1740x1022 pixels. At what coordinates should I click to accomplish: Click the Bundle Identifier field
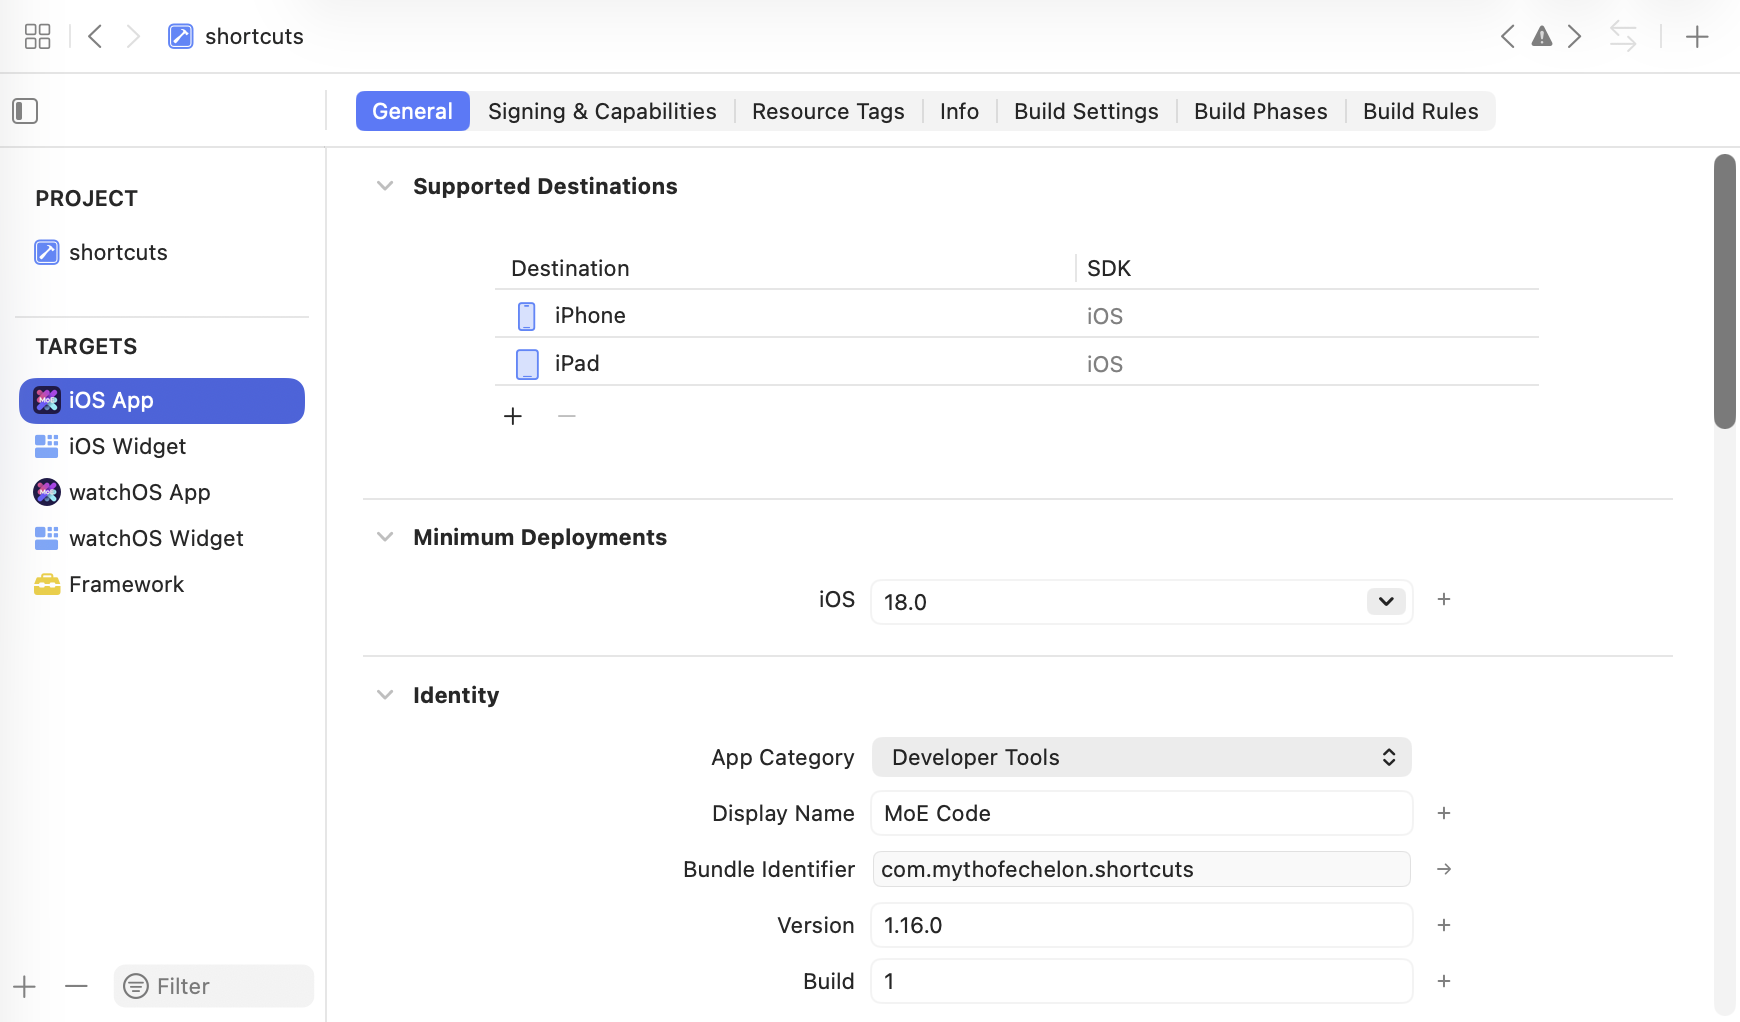coord(1142,869)
